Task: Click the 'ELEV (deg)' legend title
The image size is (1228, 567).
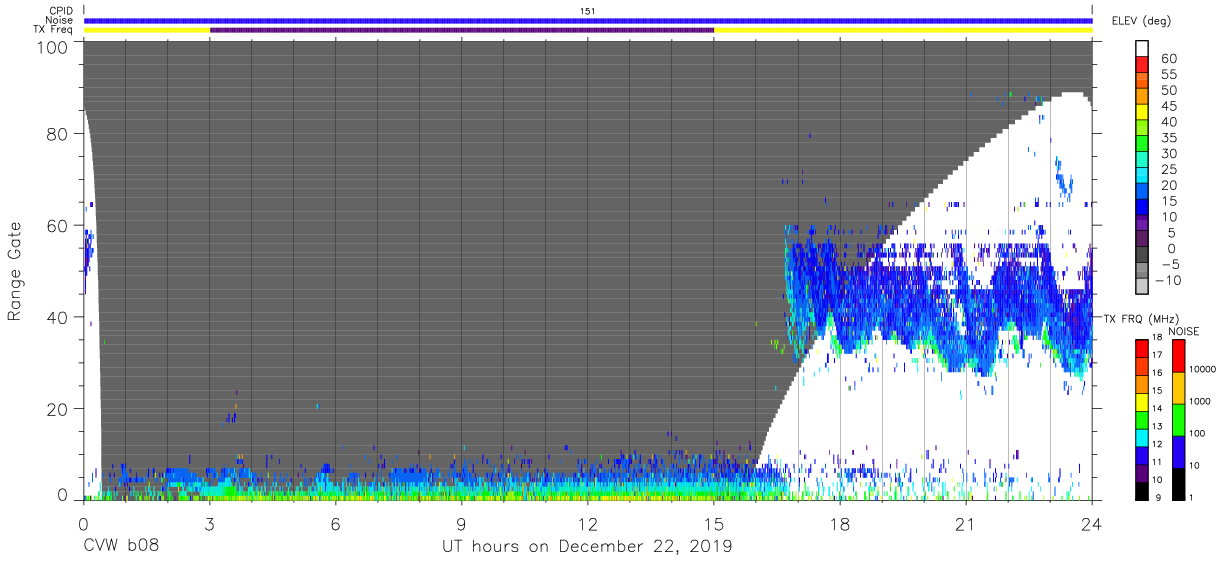Action: click(1141, 21)
